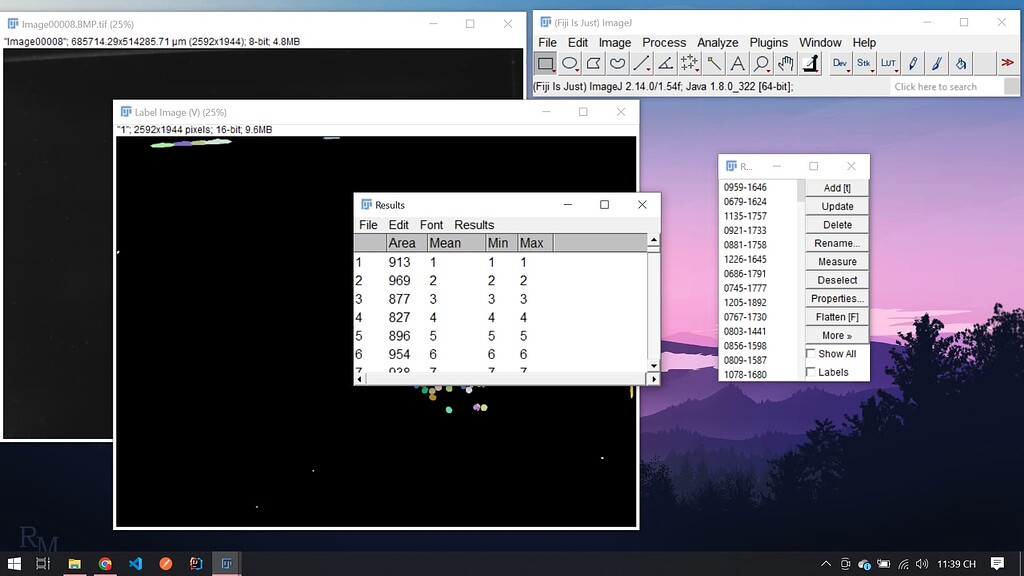Open the Font menu in Results window
Viewport: 1024px width, 576px height.
431,224
